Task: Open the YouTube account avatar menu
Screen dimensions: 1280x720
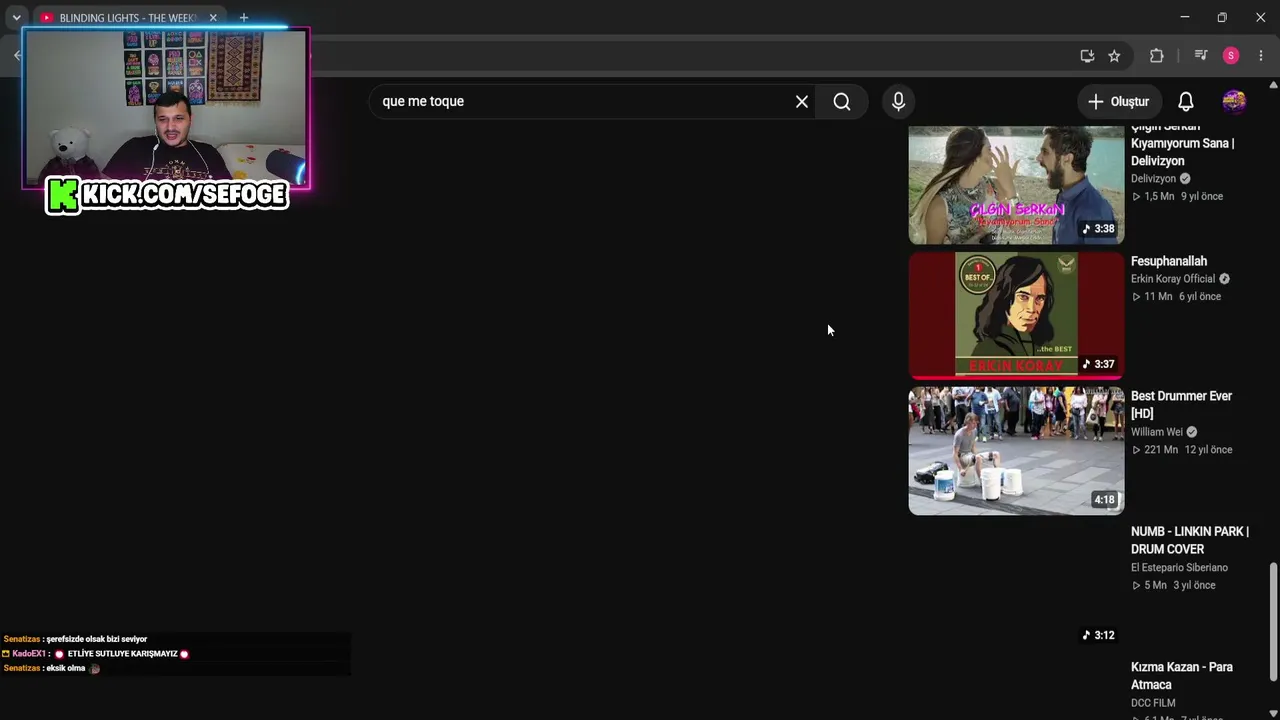Action: [x=1234, y=101]
